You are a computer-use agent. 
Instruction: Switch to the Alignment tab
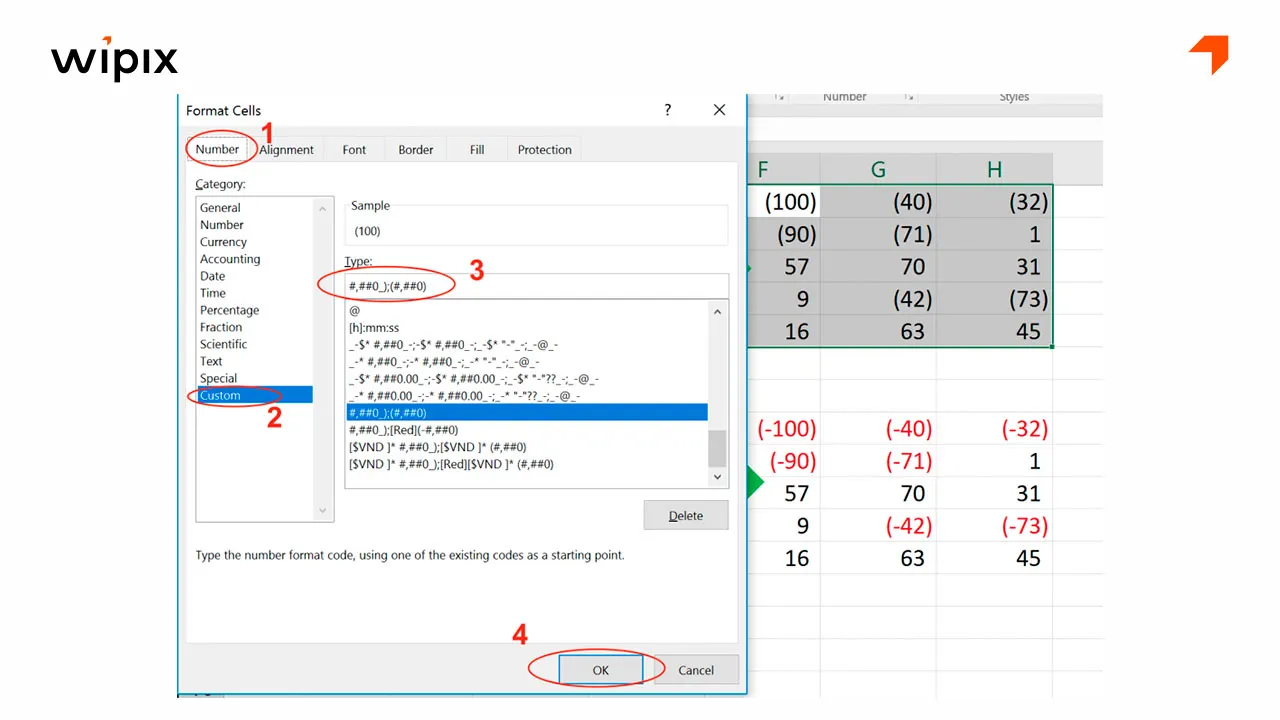click(286, 149)
